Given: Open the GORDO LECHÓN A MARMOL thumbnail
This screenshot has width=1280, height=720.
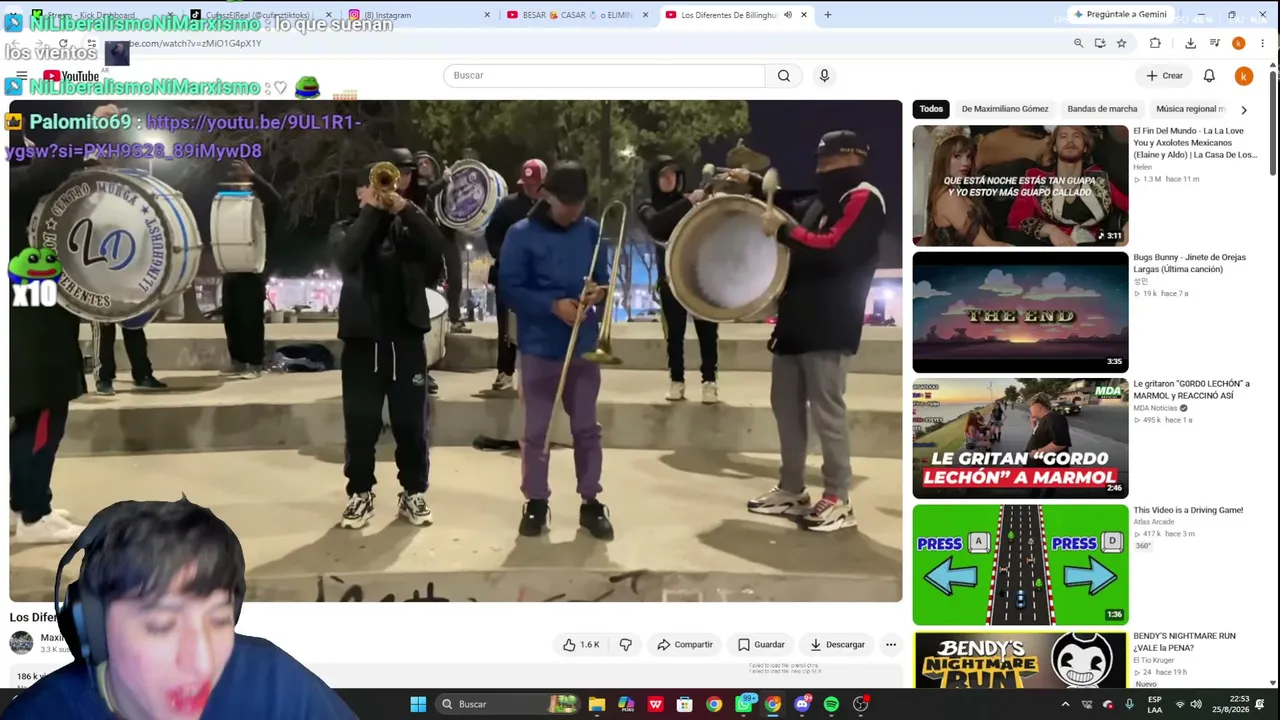Looking at the screenshot, I should [x=1020, y=438].
